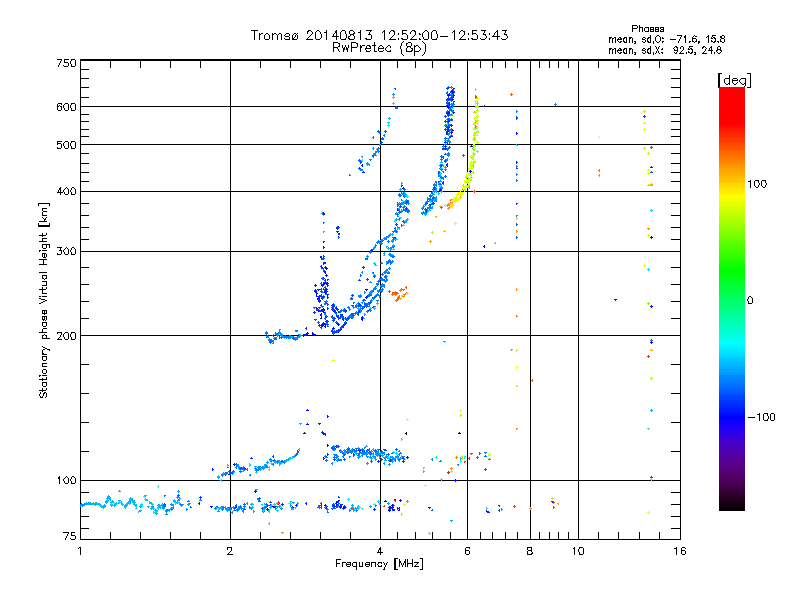Click the y-axis tick label '500'
Viewport: 800px width, 600px height.
[66, 145]
